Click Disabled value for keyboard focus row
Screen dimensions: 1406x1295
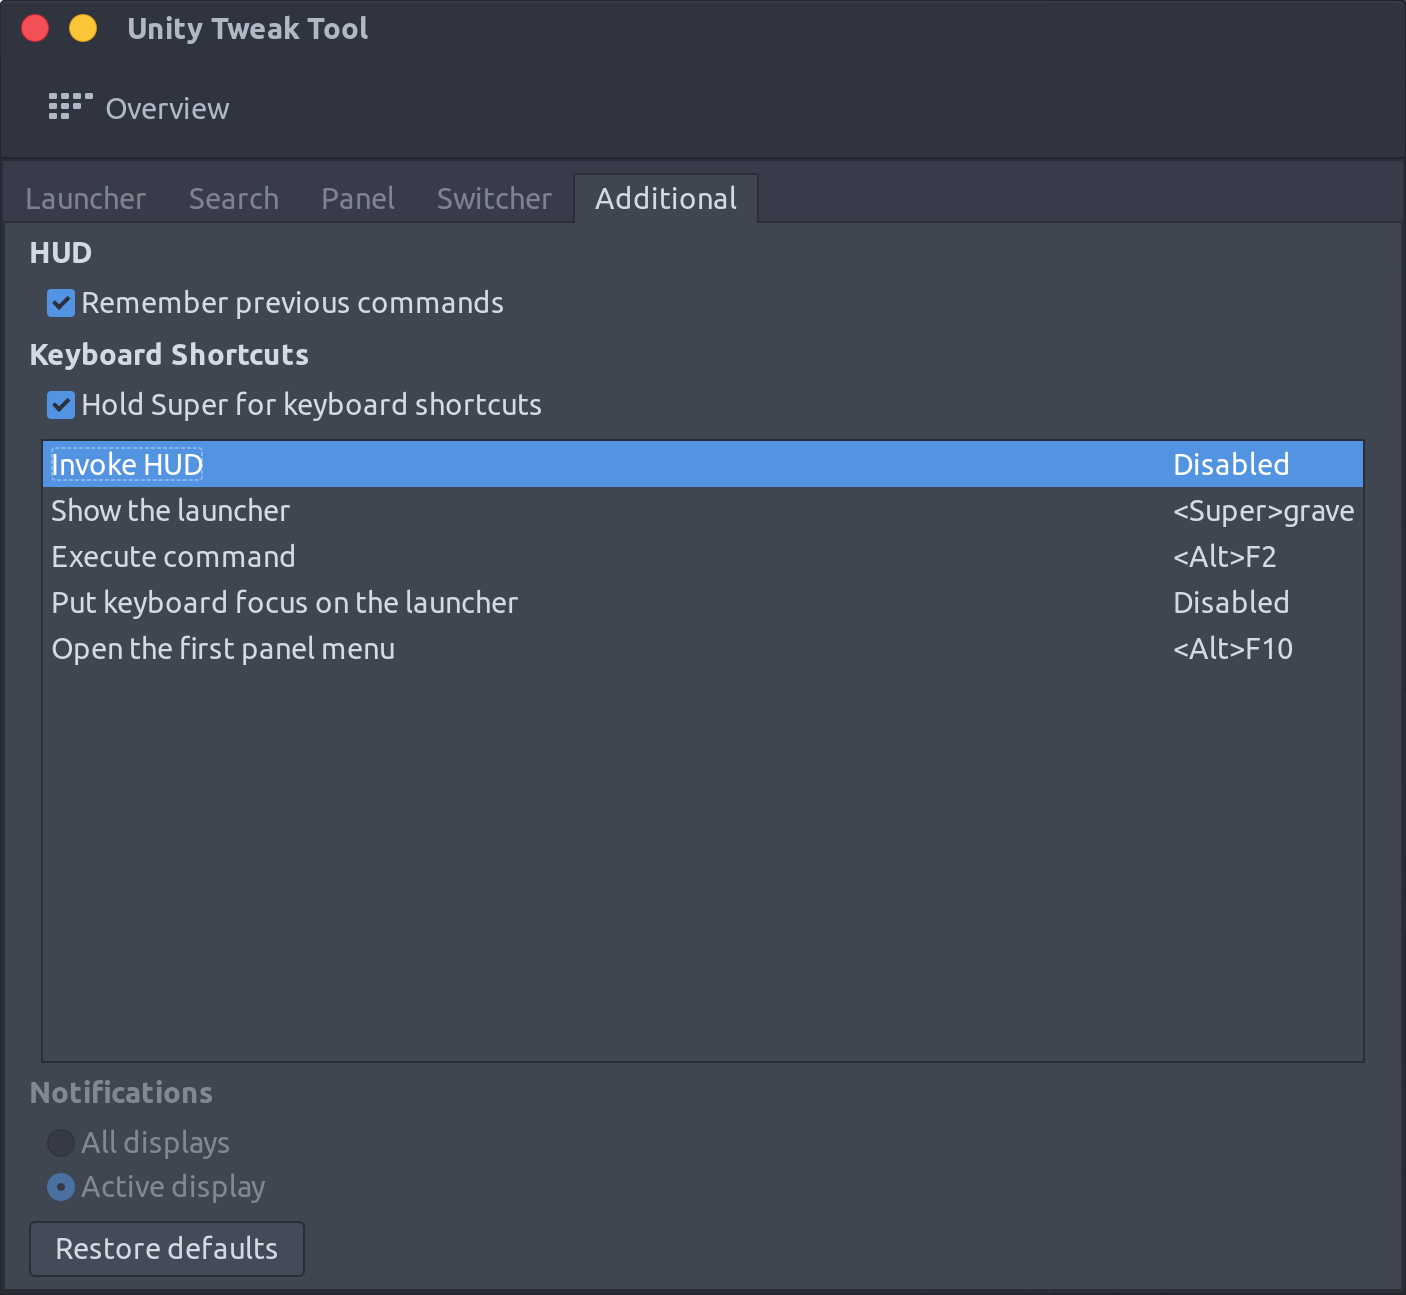pos(1231,602)
